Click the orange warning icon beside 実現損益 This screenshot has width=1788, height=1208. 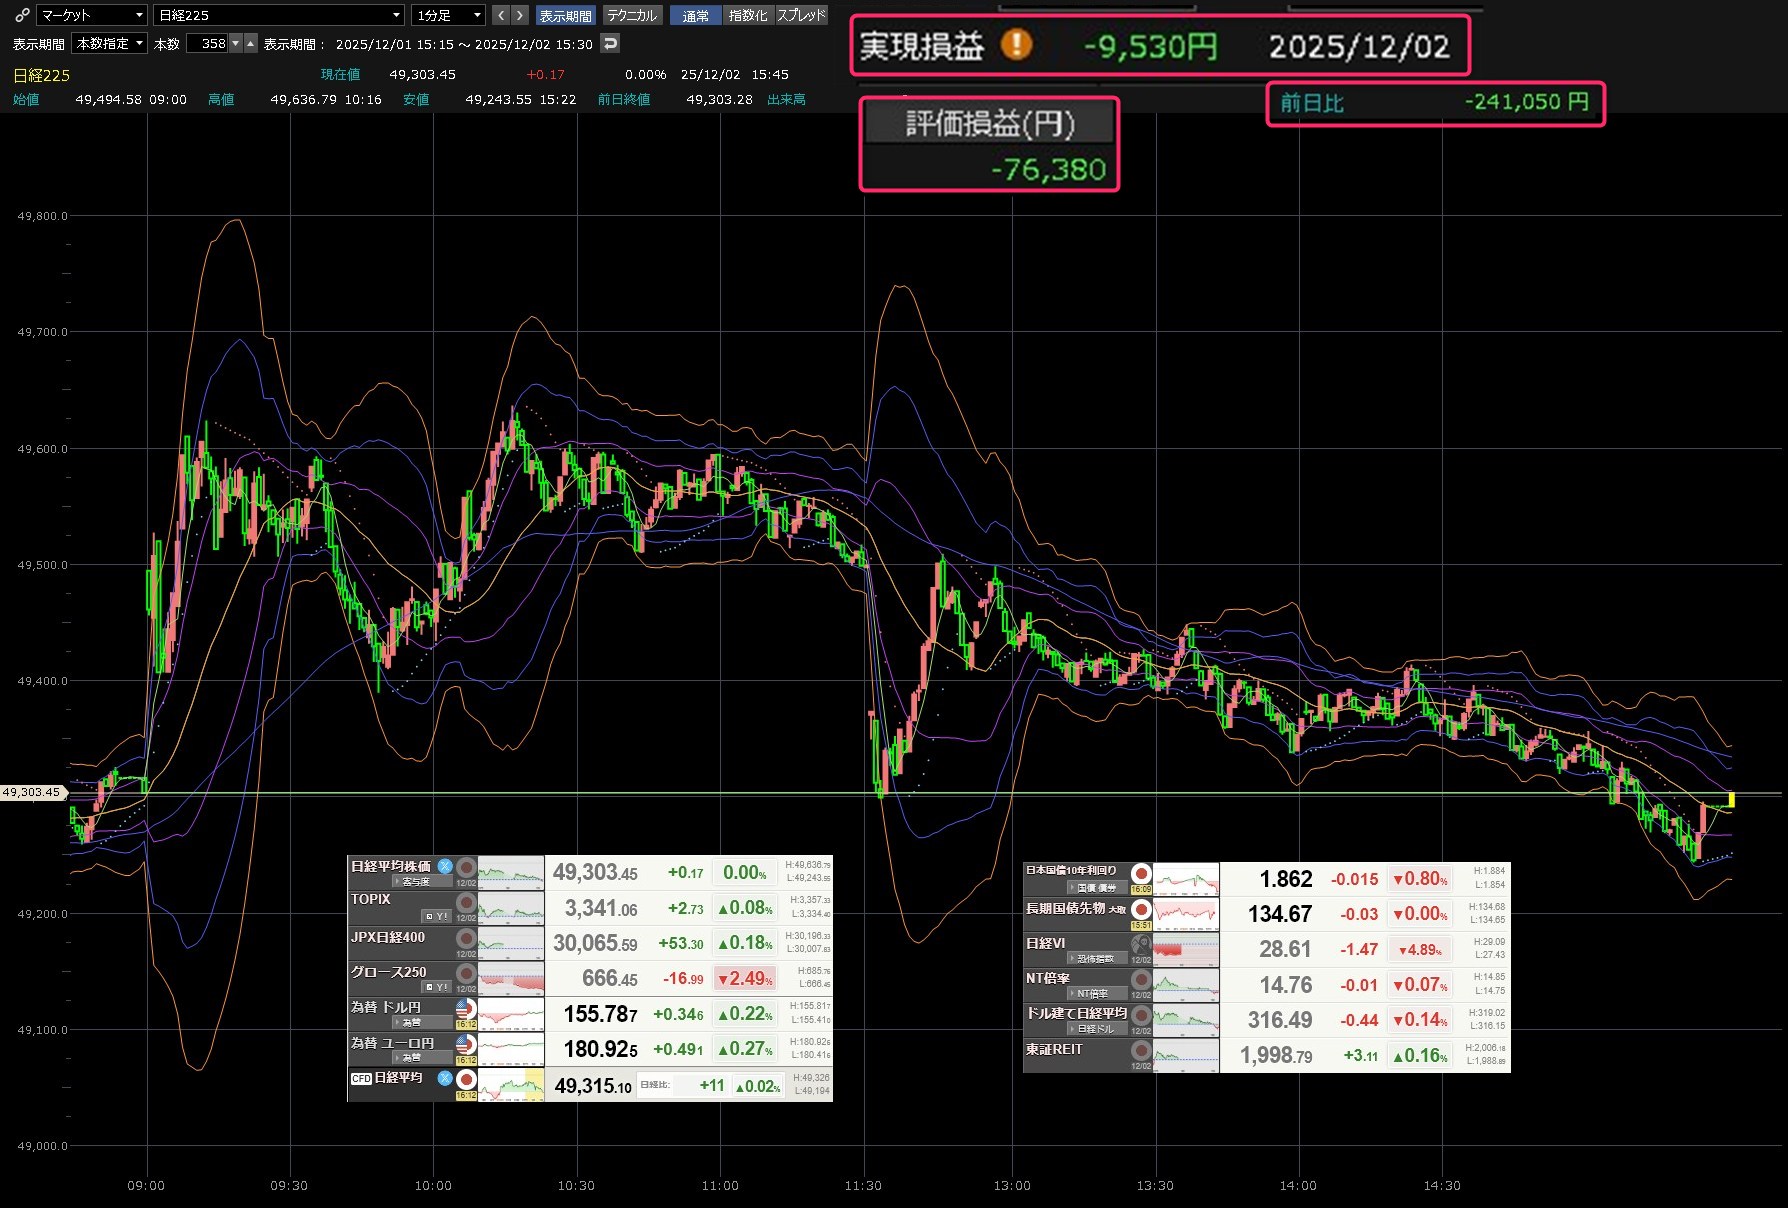click(1016, 45)
